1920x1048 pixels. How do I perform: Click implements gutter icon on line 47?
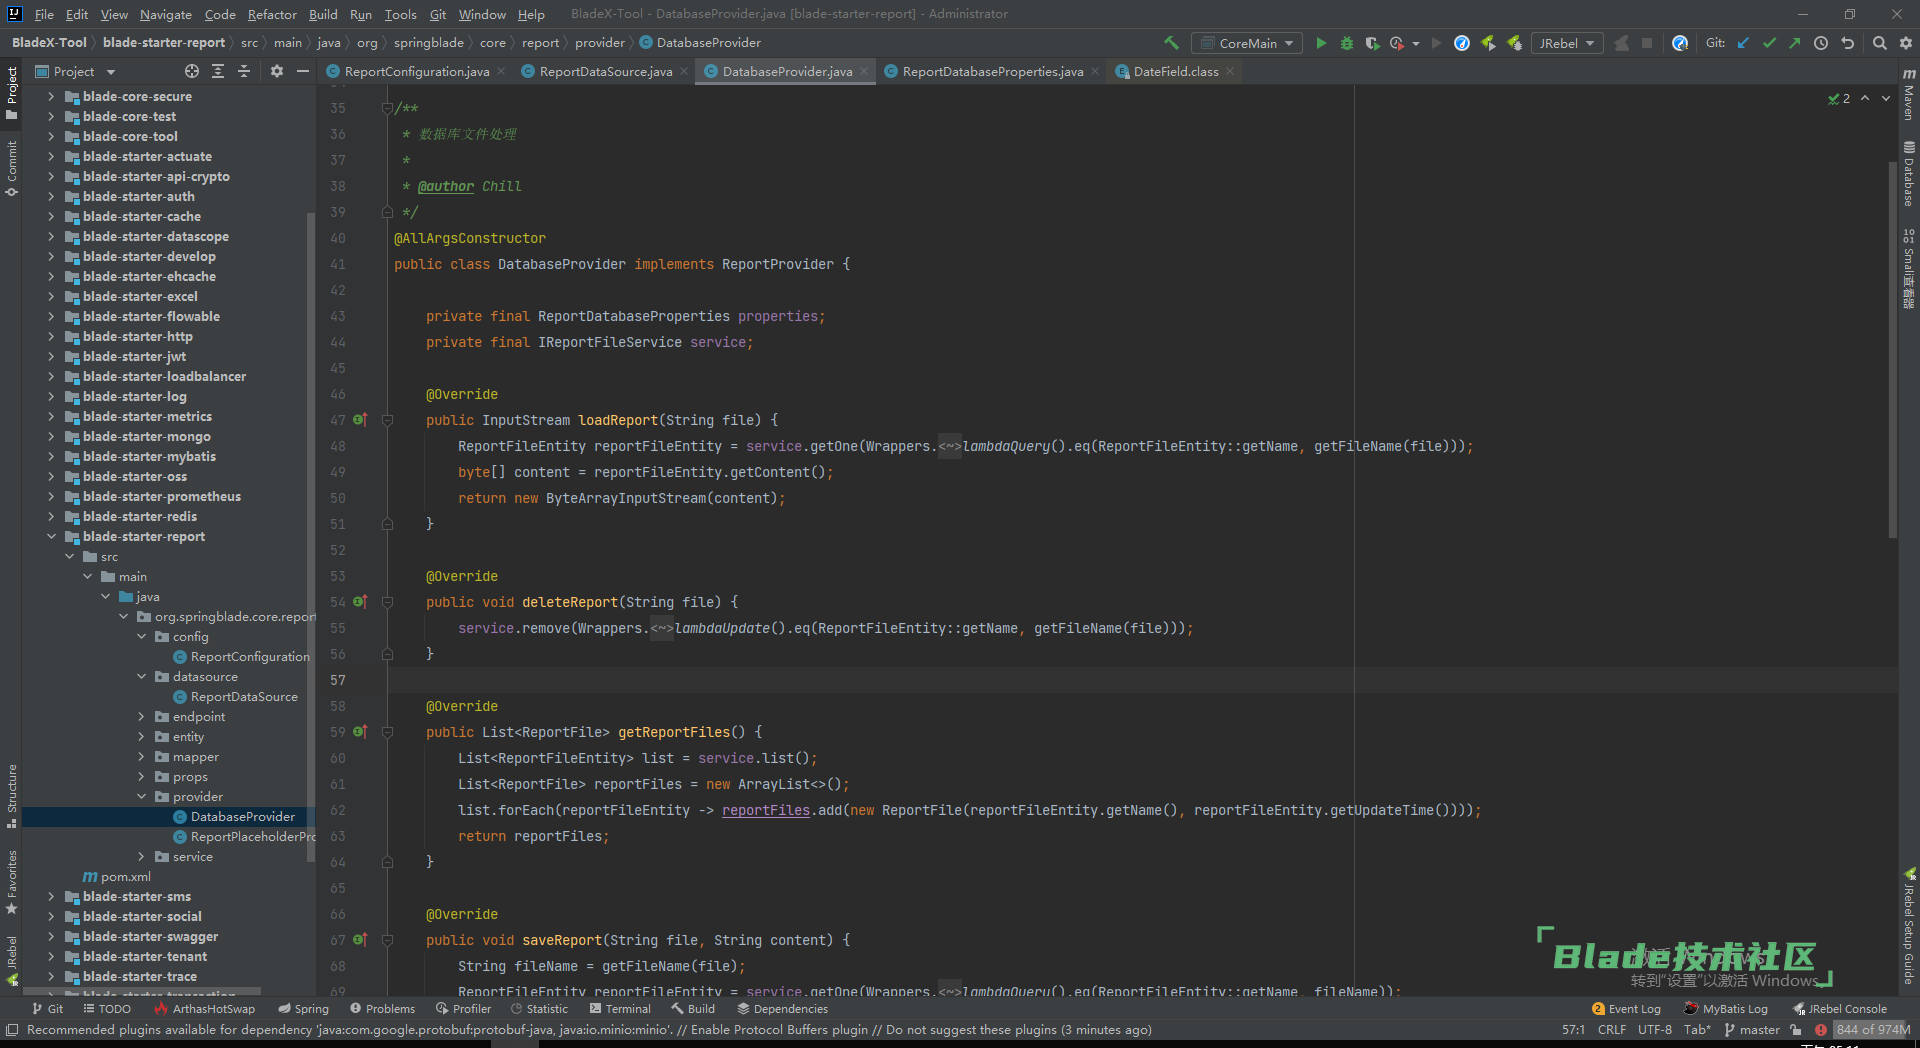click(x=360, y=420)
